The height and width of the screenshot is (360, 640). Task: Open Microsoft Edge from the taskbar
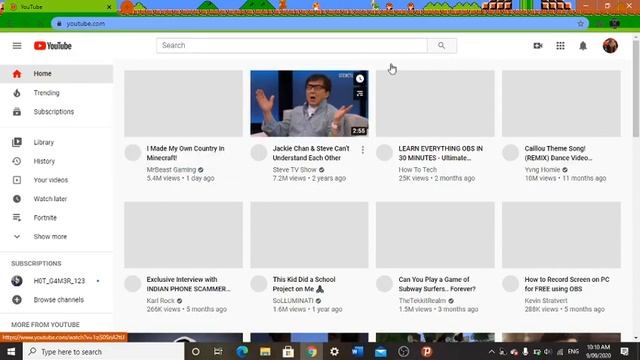(x=242, y=351)
